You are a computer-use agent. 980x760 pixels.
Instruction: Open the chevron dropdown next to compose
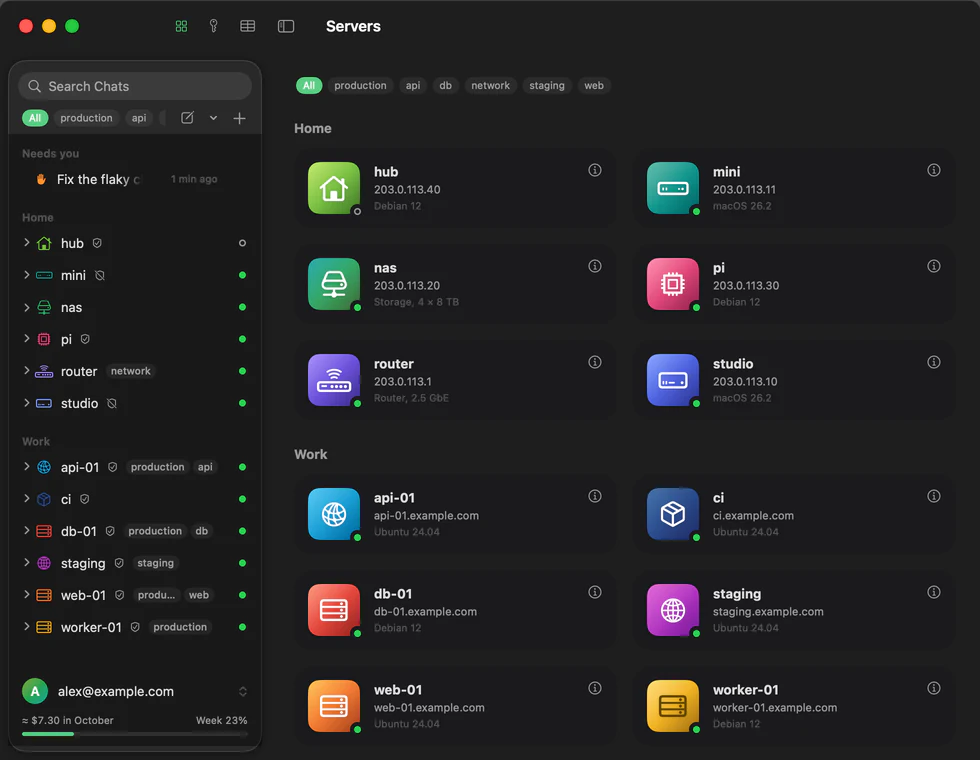coord(213,118)
